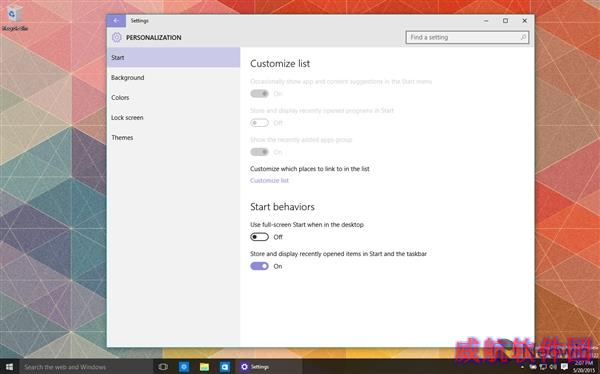Minimize the Settings window
The width and height of the screenshot is (600, 374).
486,21
